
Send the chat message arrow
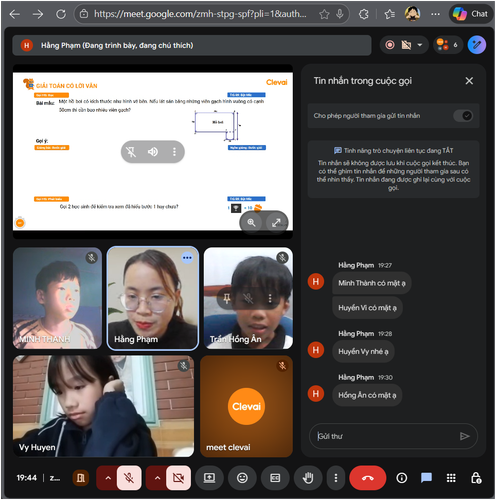pos(464,436)
